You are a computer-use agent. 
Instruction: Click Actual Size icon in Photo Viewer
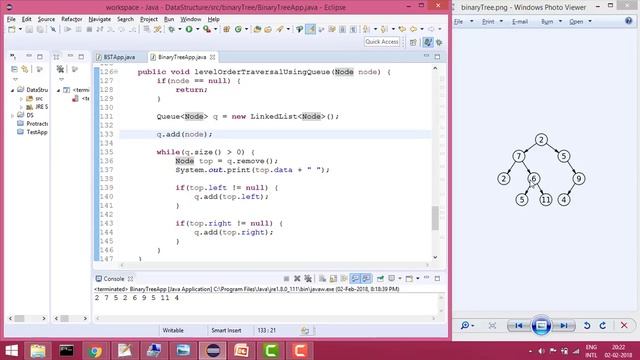(x=492, y=325)
